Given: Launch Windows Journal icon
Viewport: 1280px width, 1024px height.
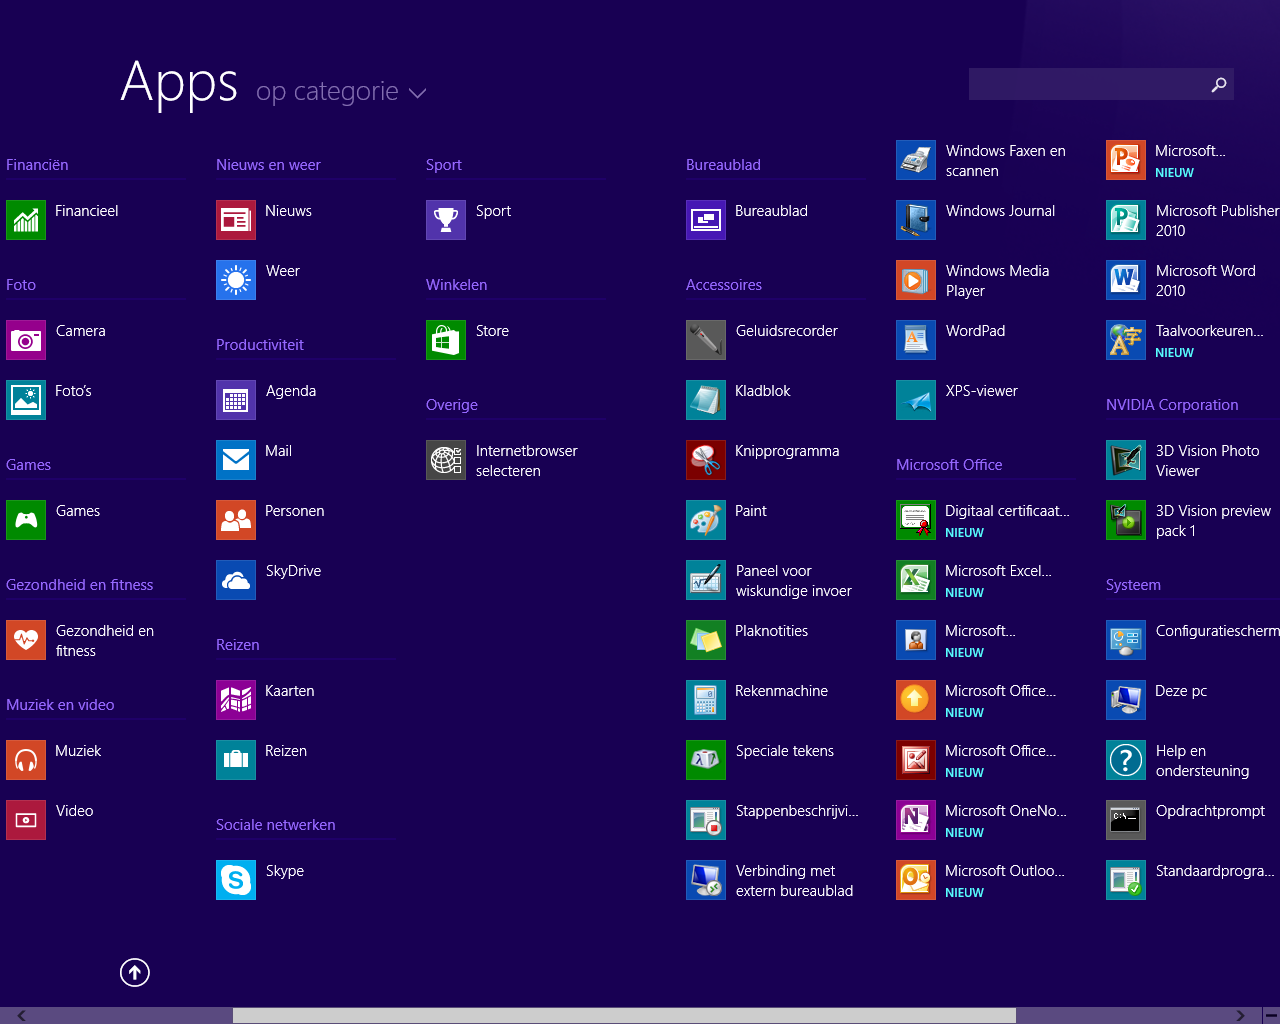Looking at the screenshot, I should click(x=916, y=220).
